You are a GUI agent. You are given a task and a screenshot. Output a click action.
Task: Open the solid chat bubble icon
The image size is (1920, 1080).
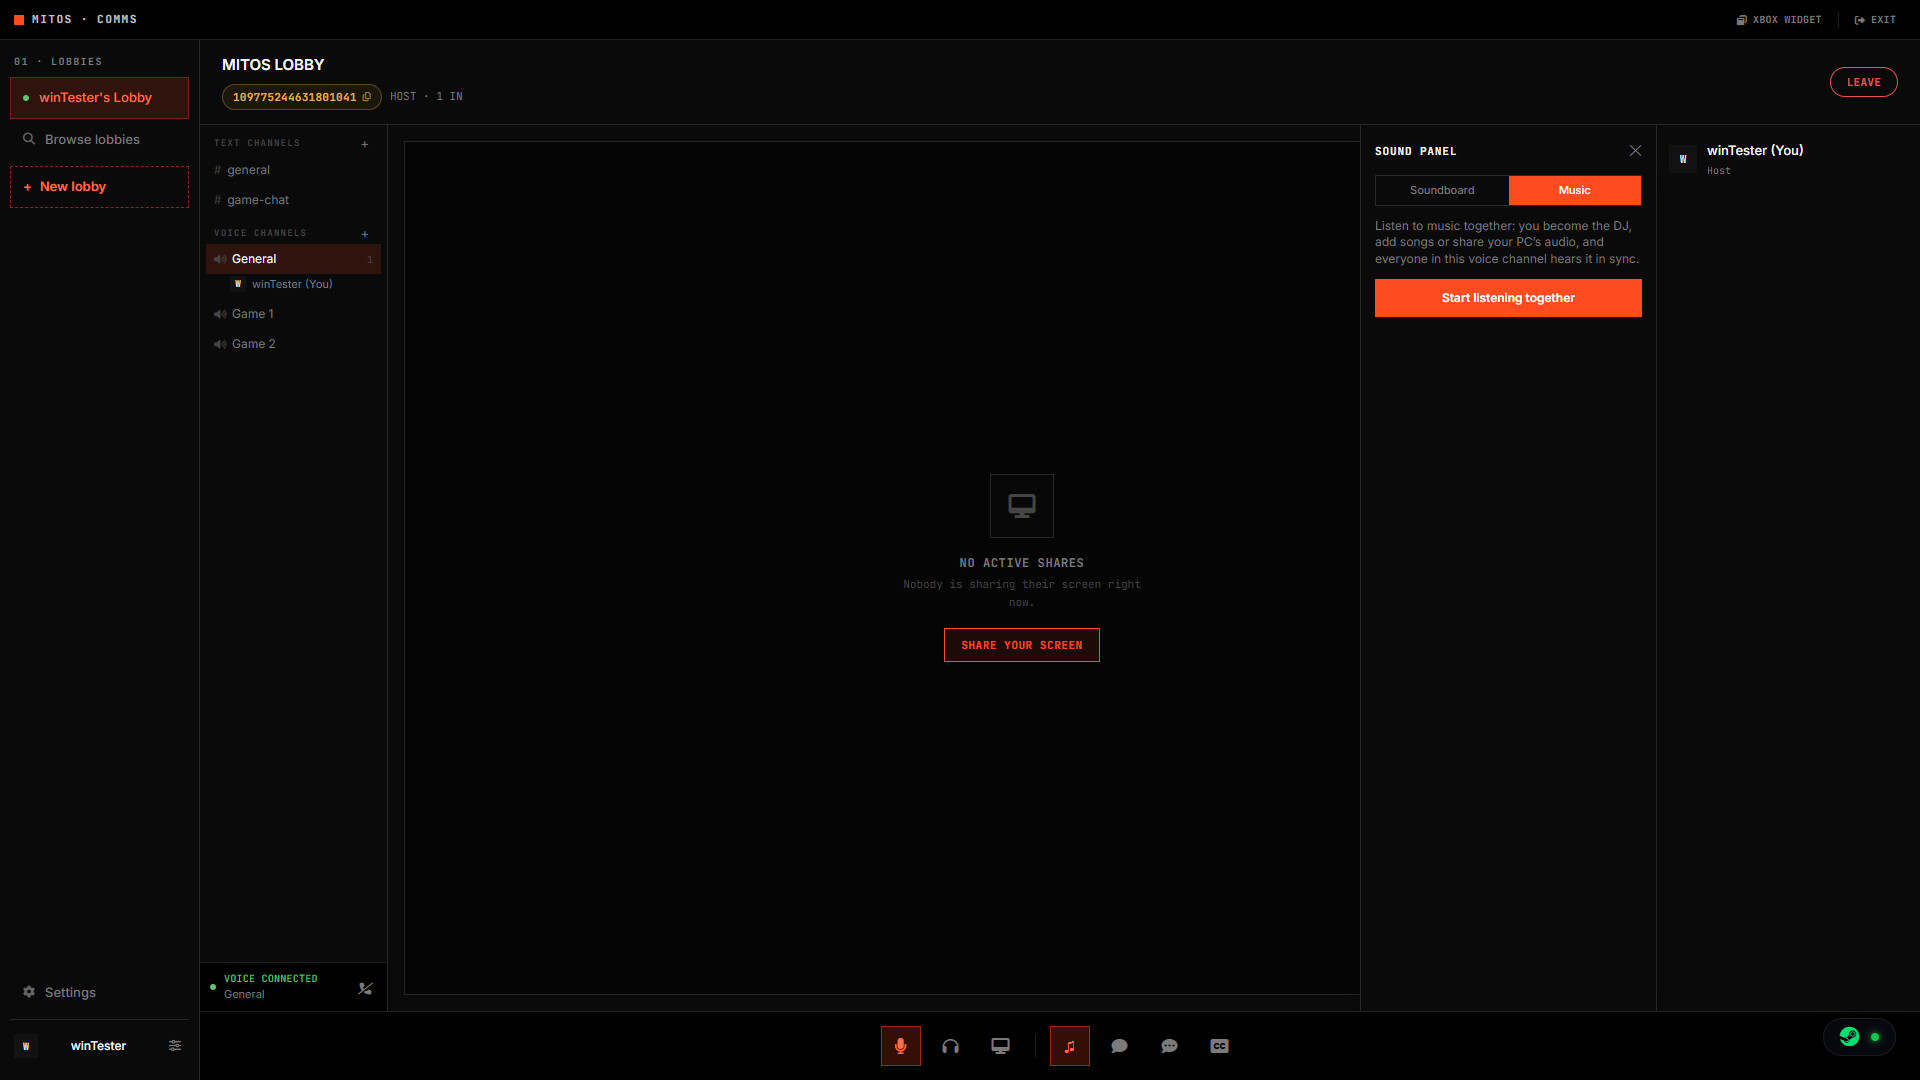click(x=1119, y=1046)
